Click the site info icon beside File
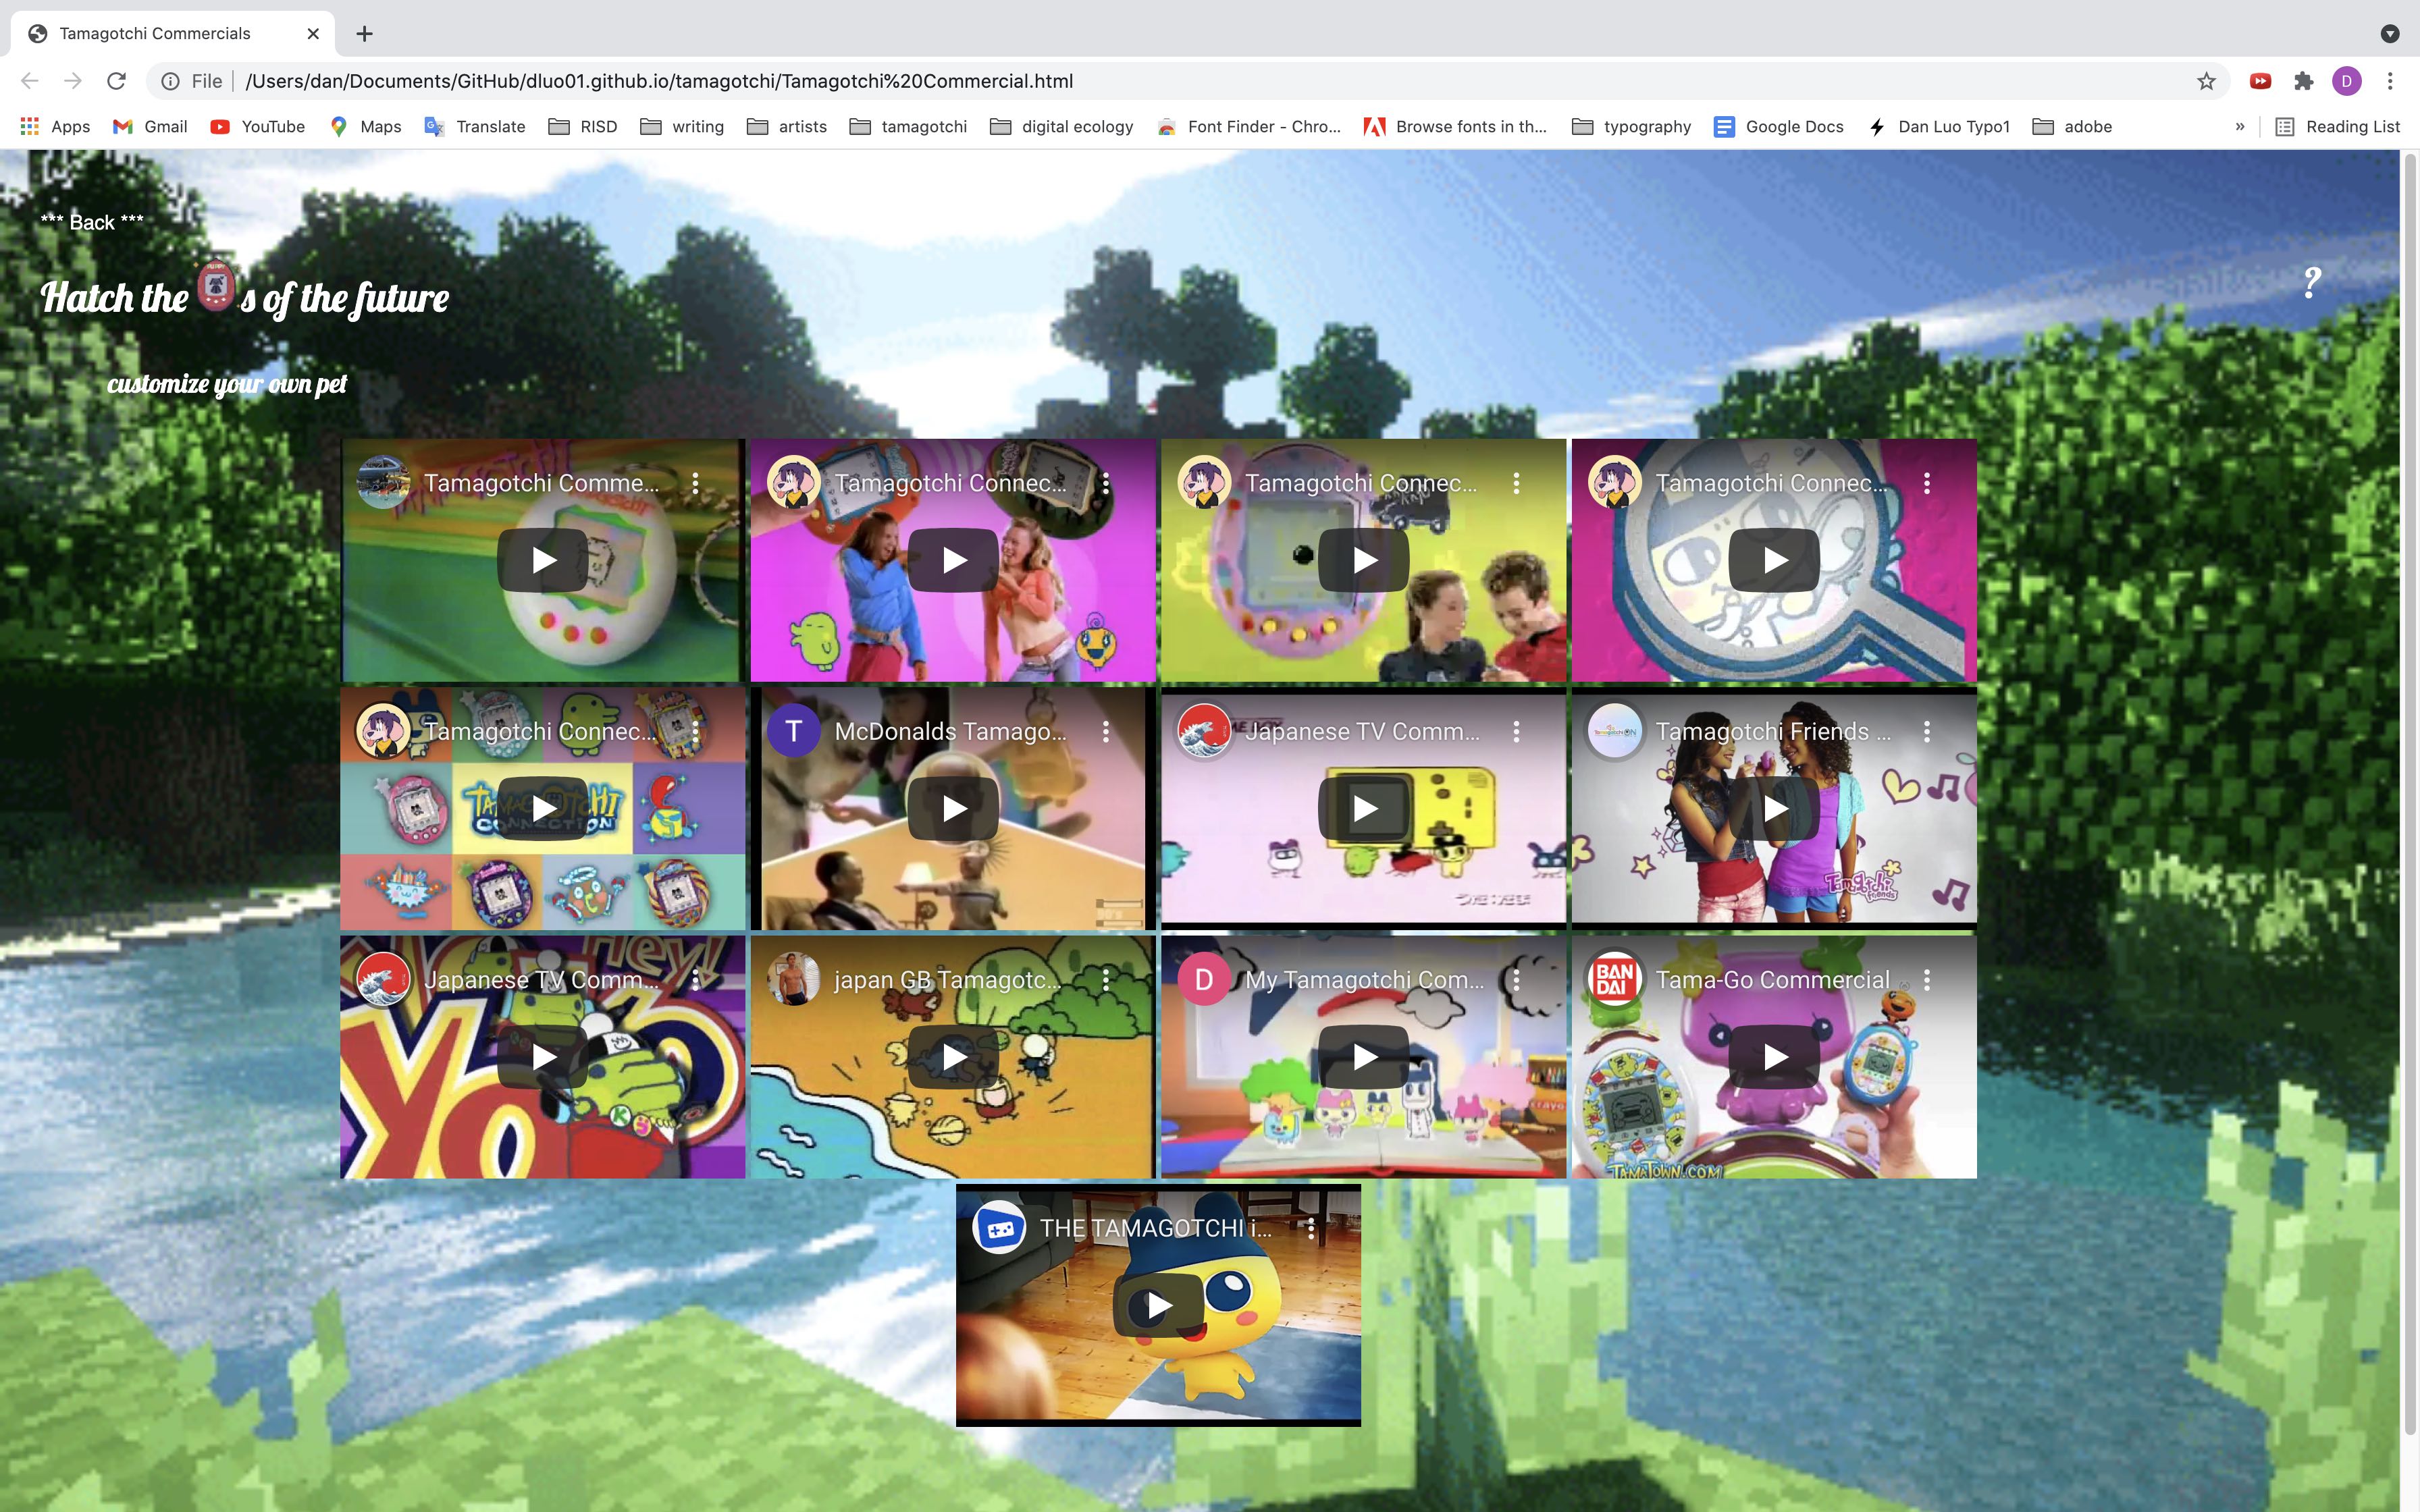The image size is (2420, 1512). [171, 81]
